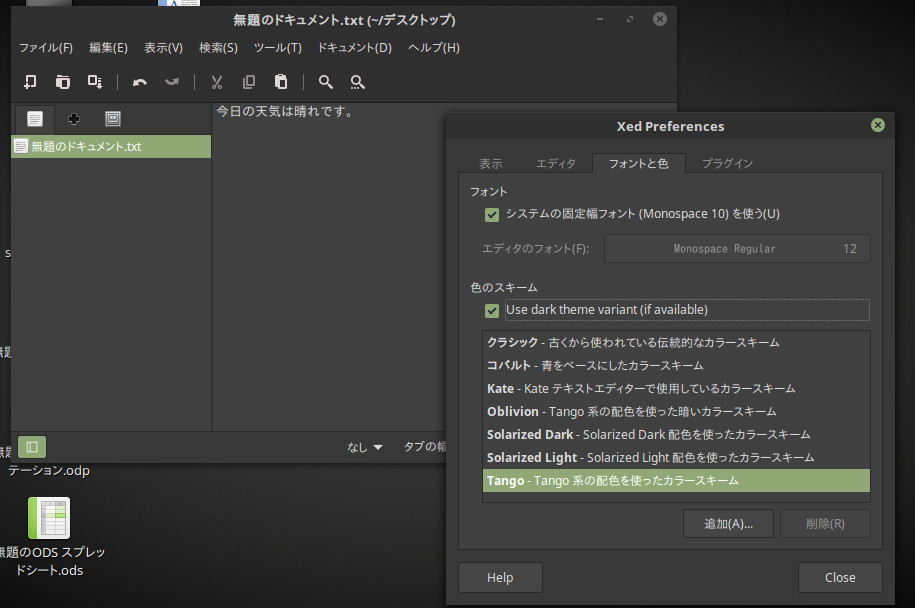Open ドキュメント(D) menu
Viewport: 915px width, 608px height.
[355, 48]
